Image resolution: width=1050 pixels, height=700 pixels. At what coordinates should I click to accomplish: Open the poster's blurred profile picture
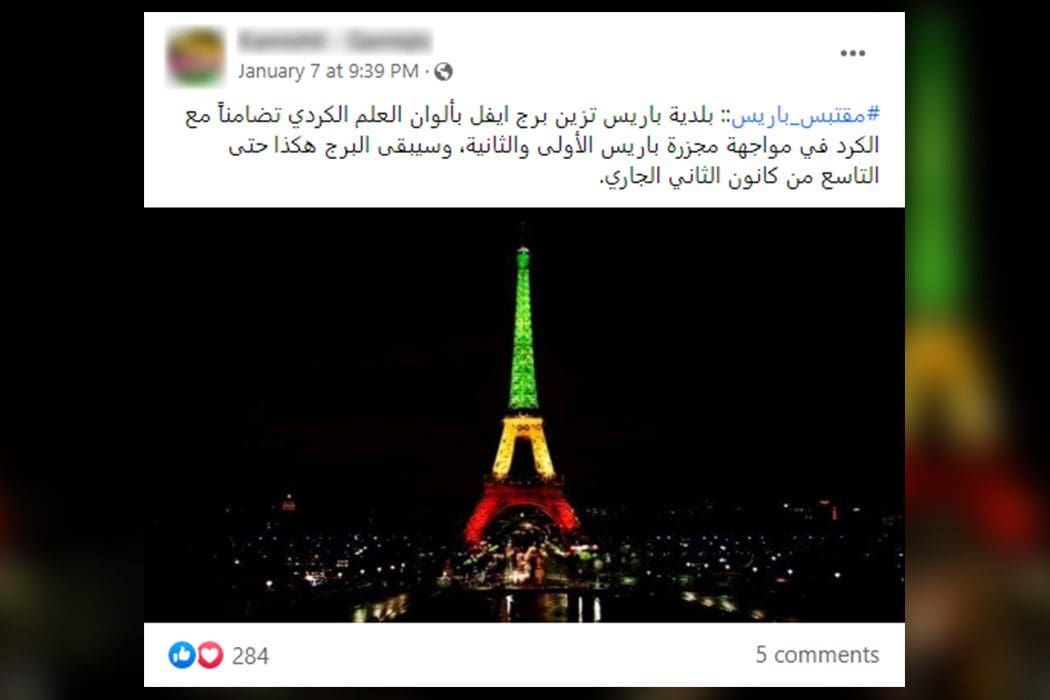click(x=196, y=57)
